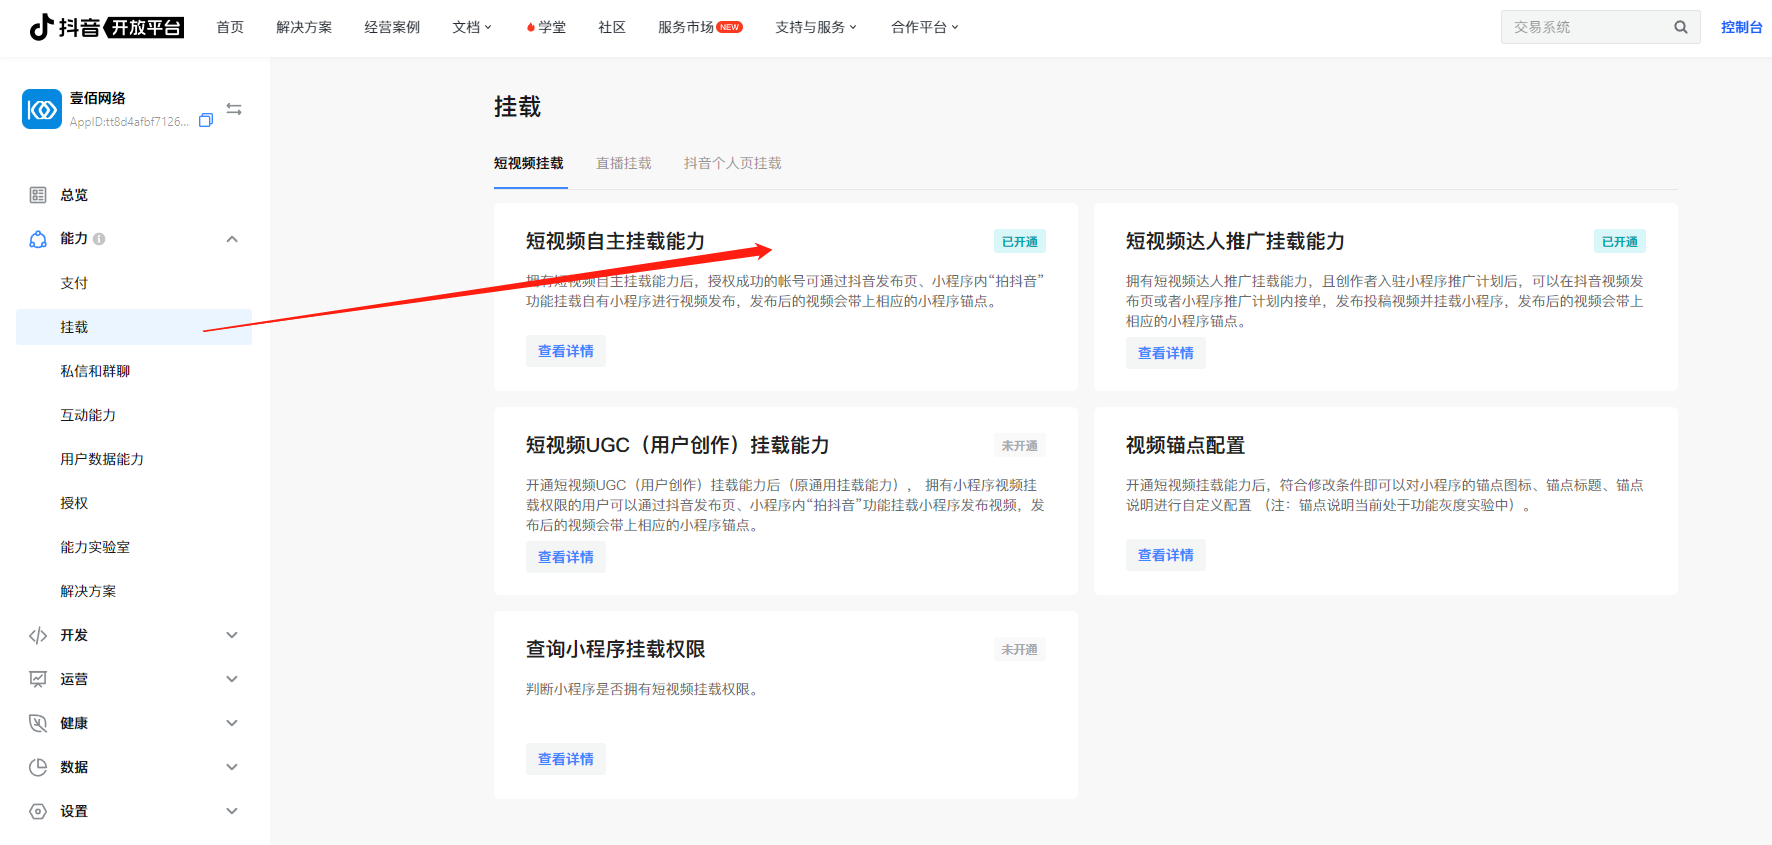The image size is (1772, 845).
Task: Click the 壹佰网络 app name
Action: (x=98, y=98)
